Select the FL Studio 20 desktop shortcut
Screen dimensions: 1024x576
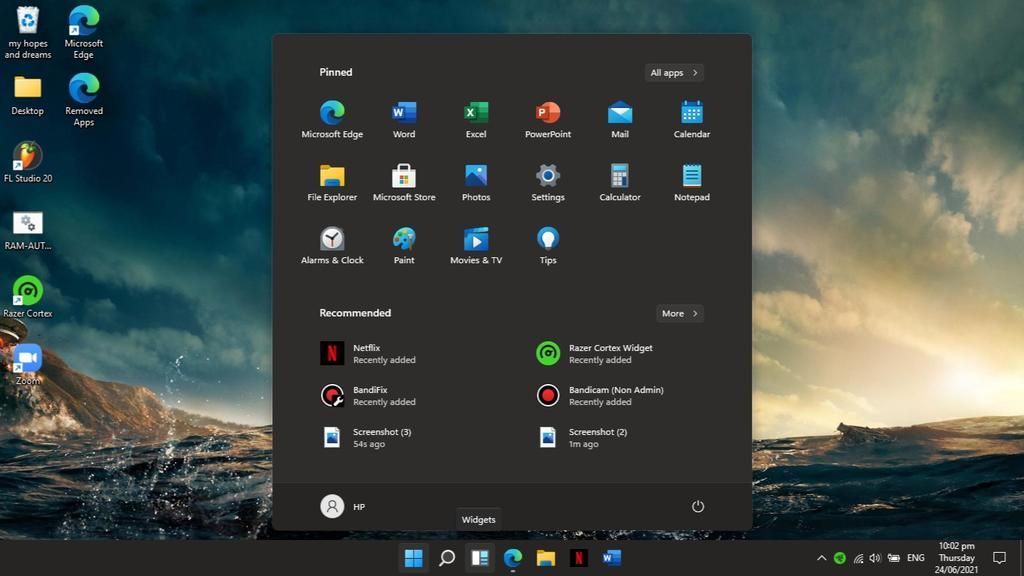(x=28, y=163)
